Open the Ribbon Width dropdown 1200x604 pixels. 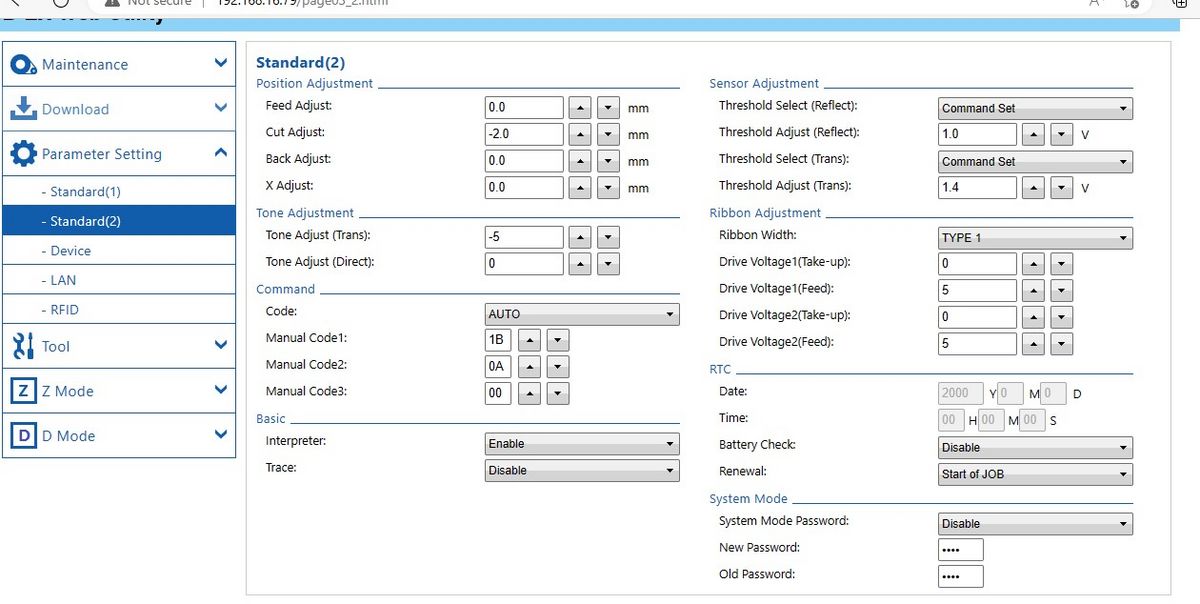pos(1034,238)
